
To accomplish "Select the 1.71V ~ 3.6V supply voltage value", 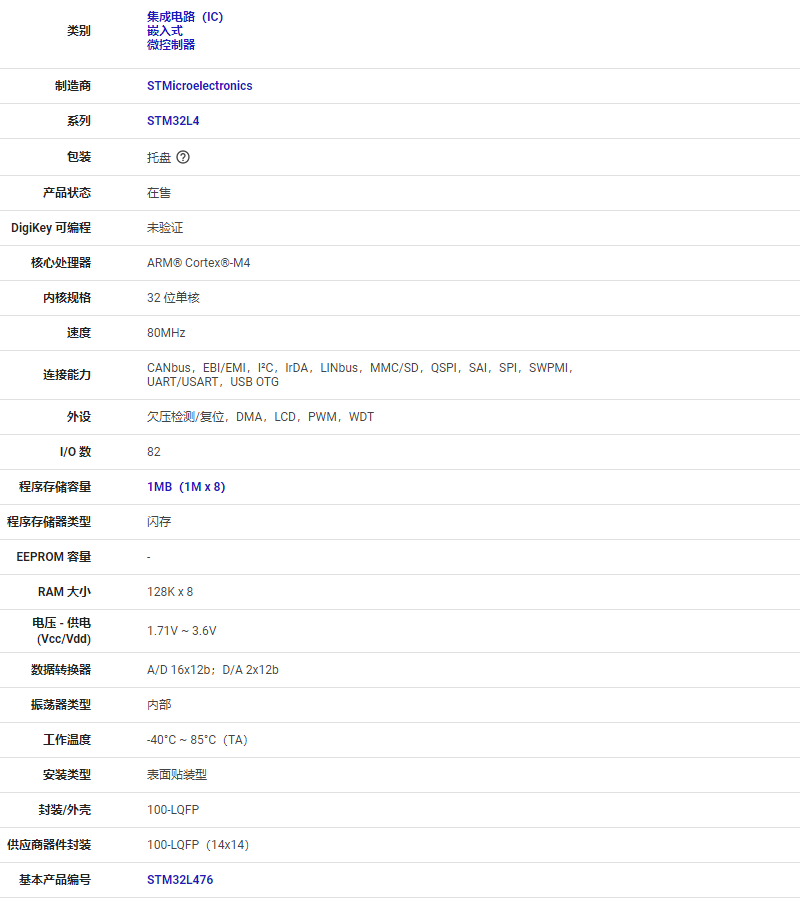I will pyautogui.click(x=181, y=631).
